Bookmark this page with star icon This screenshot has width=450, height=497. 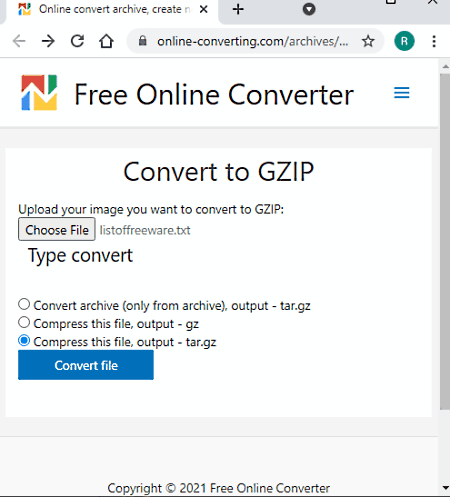(x=368, y=41)
